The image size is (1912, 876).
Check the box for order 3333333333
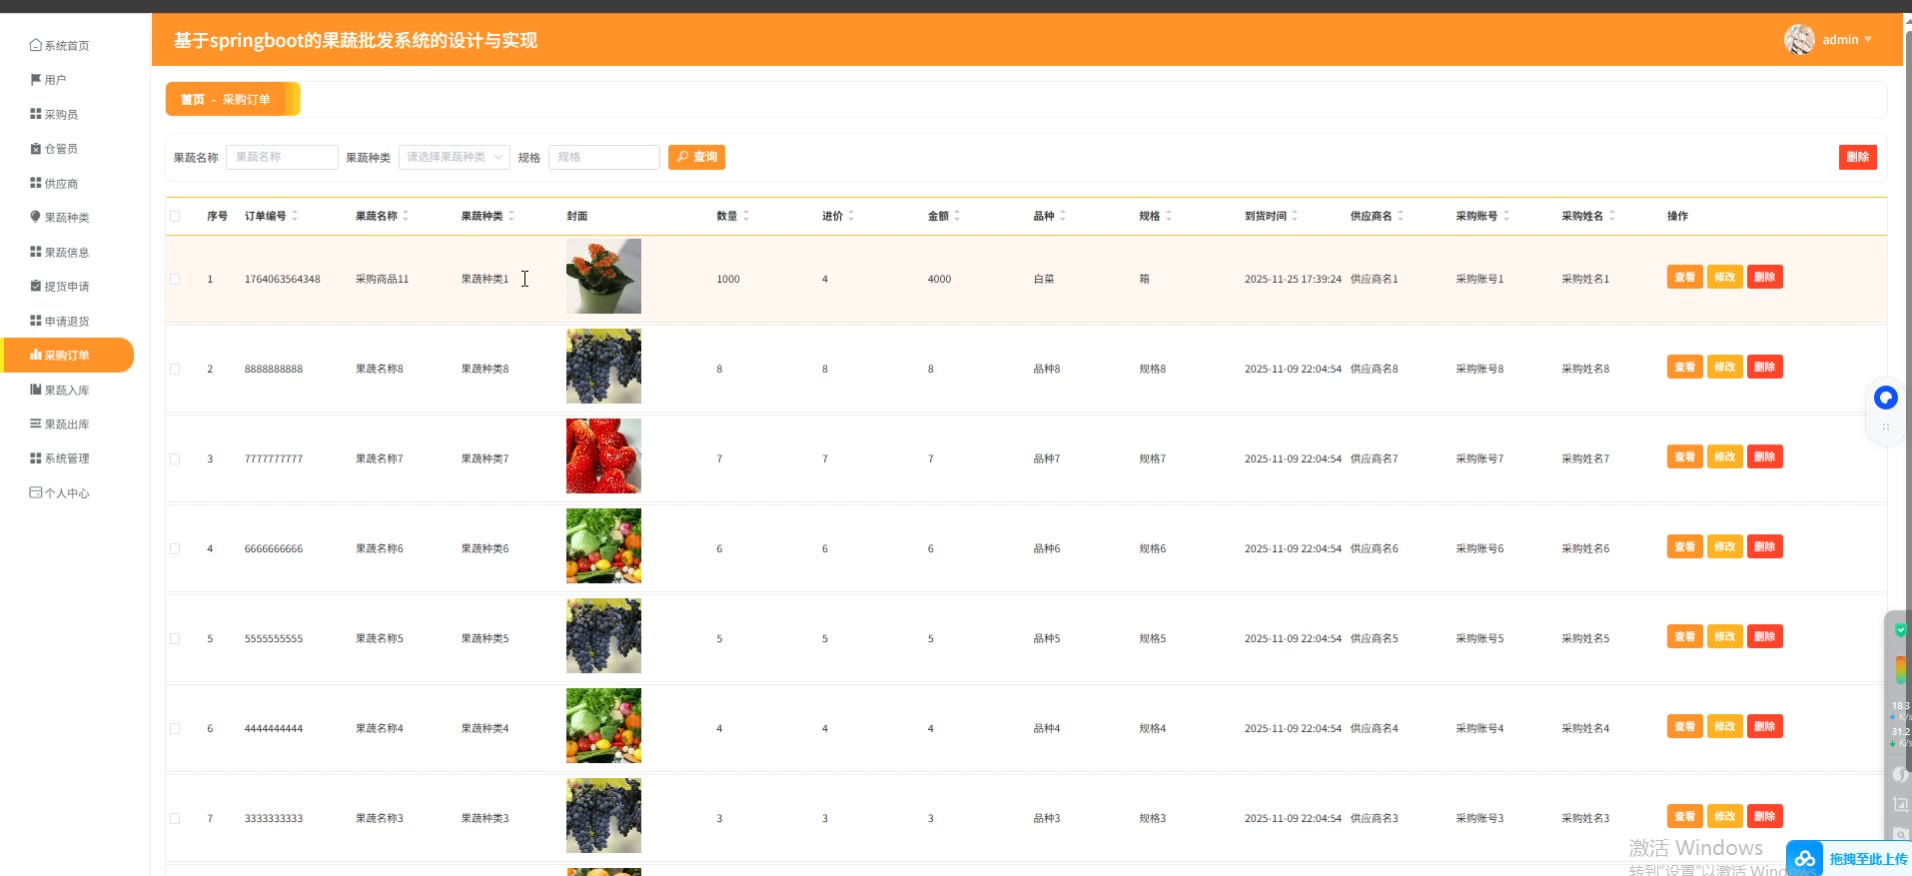coord(175,818)
